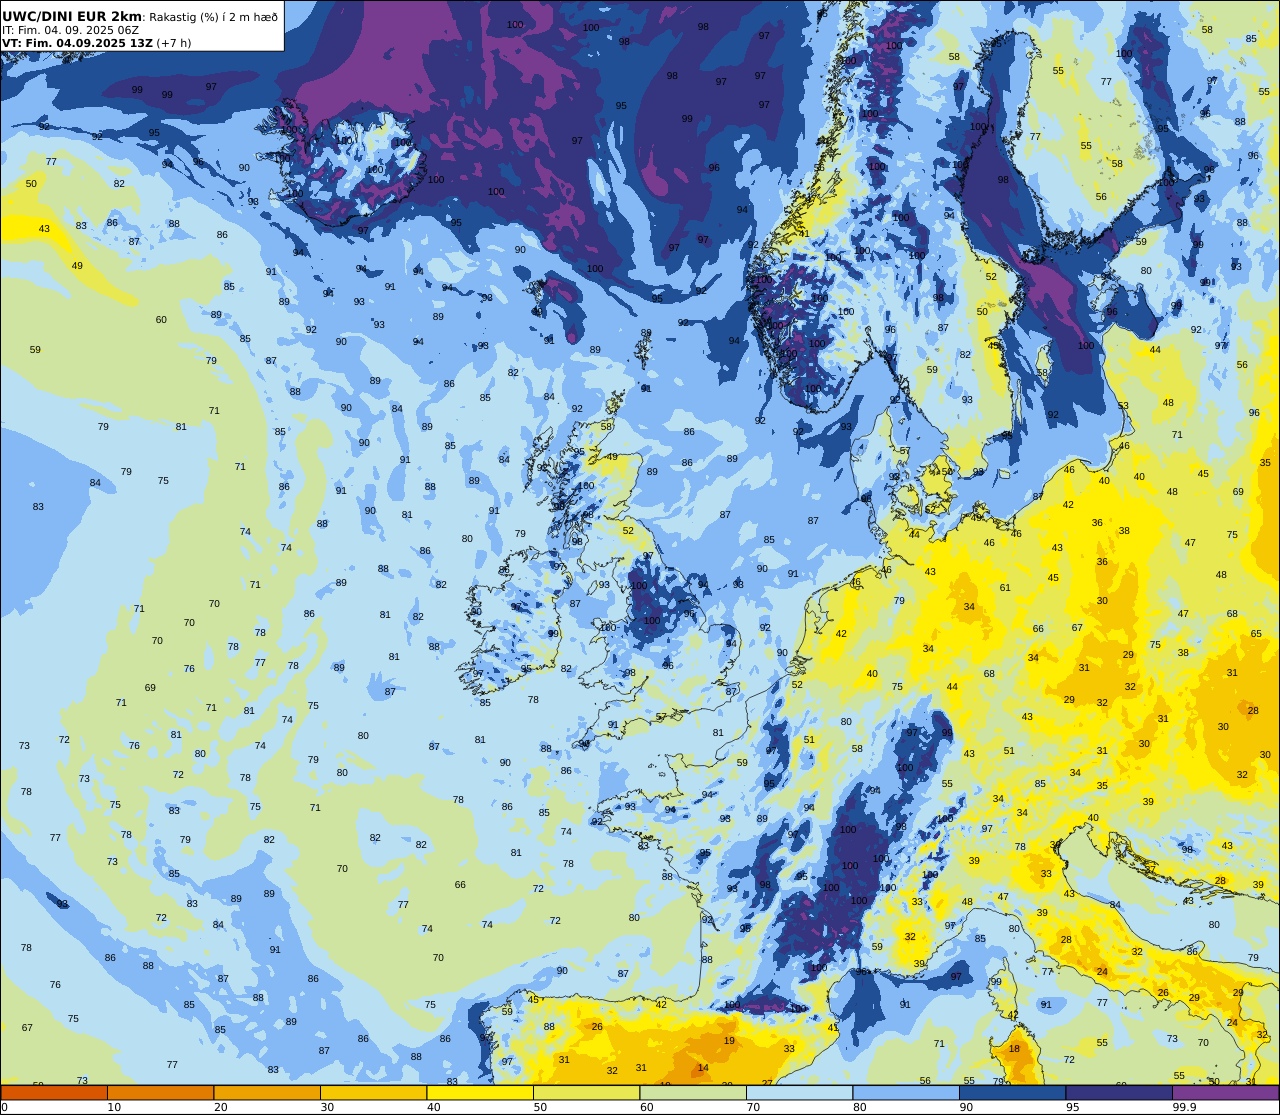Image resolution: width=1280 pixels, height=1115 pixels.
Task: Click the legend tick label 99.9
Action: click(1185, 1107)
